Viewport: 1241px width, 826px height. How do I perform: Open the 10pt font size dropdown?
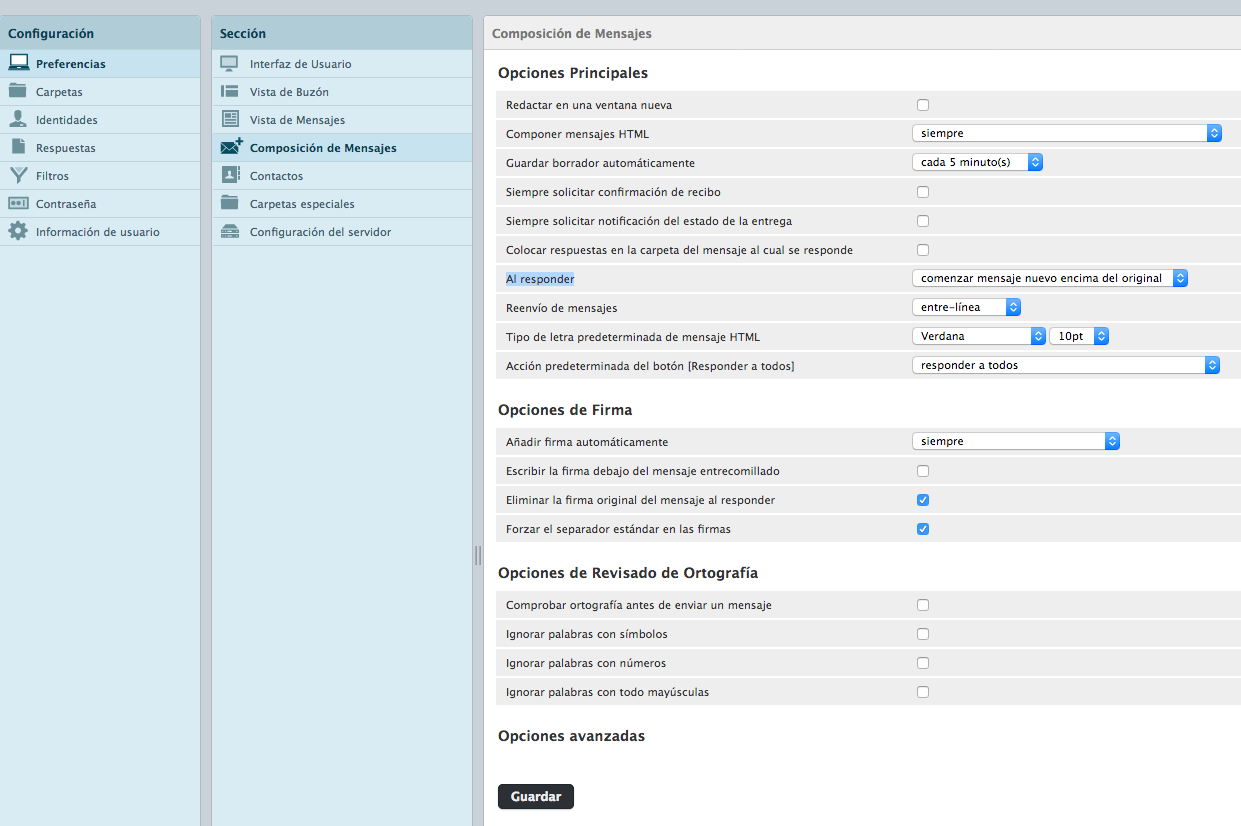coord(1079,336)
